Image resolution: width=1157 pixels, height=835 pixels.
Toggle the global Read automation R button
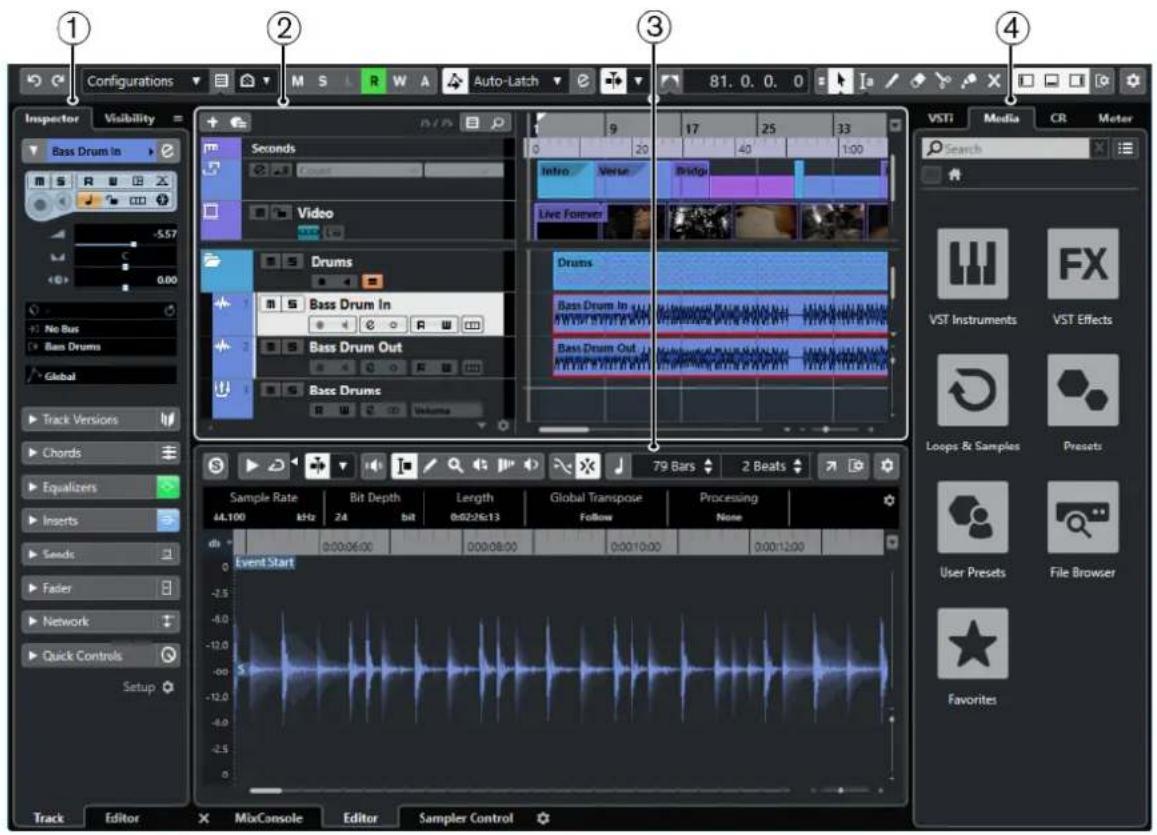click(x=374, y=81)
